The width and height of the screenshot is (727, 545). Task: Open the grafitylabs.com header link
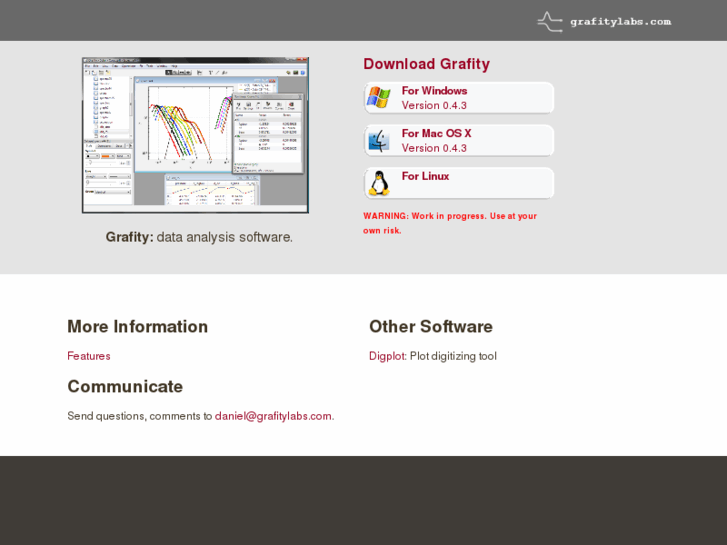pyautogui.click(x=620, y=22)
